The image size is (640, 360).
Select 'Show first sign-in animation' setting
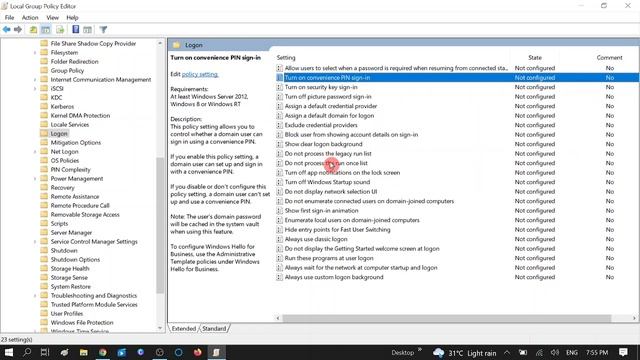pyautogui.click(x=321, y=211)
